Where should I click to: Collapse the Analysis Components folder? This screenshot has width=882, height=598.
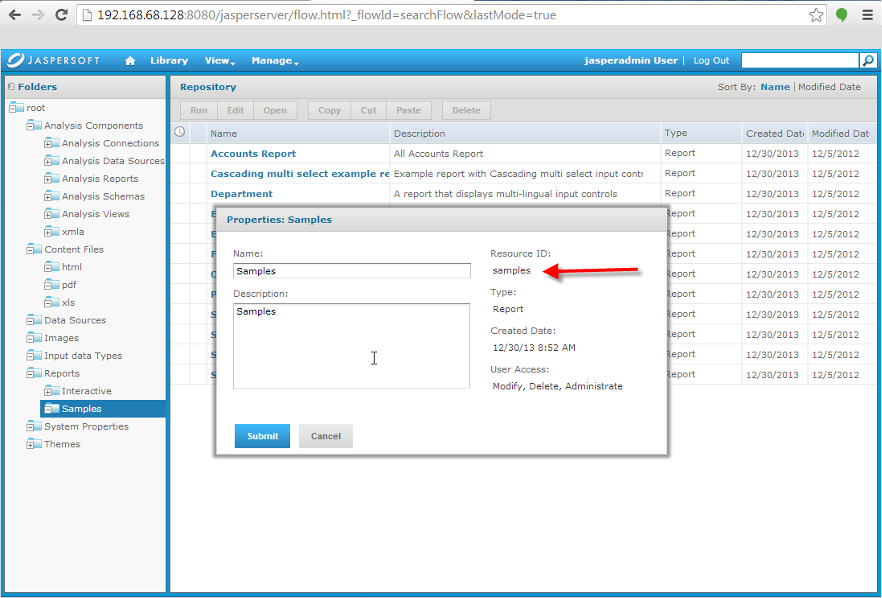pyautogui.click(x=29, y=126)
